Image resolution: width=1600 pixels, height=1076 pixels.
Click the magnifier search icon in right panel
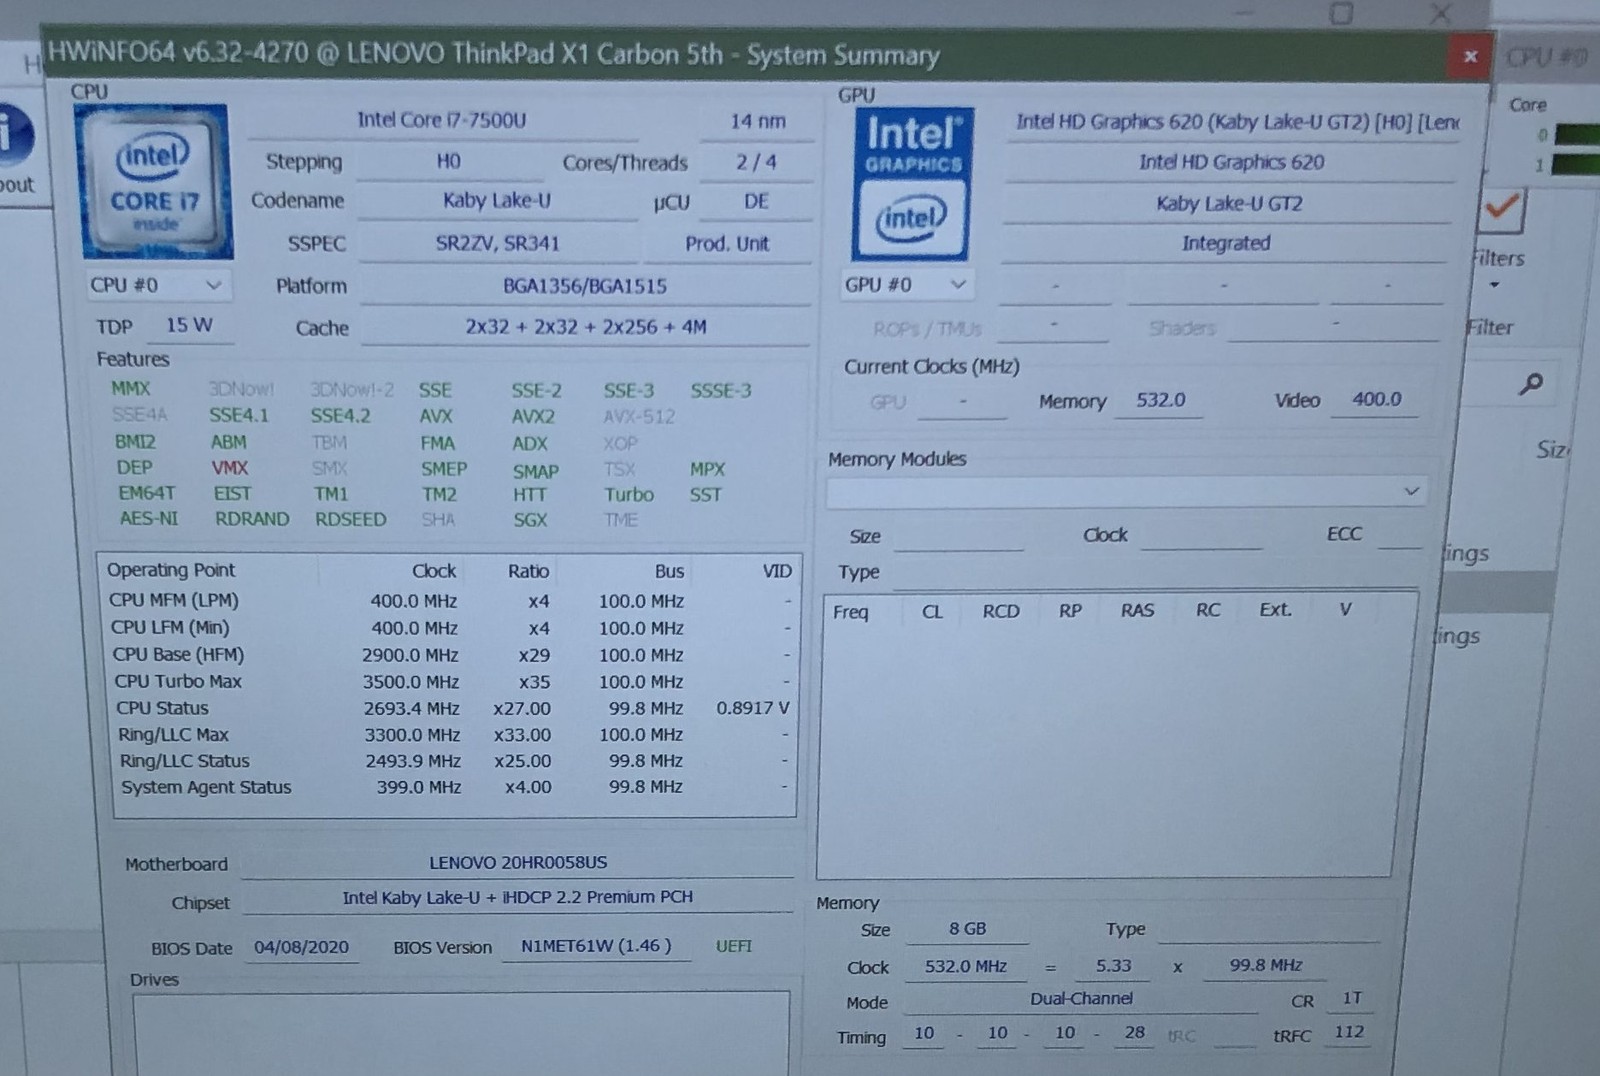pyautogui.click(x=1531, y=383)
